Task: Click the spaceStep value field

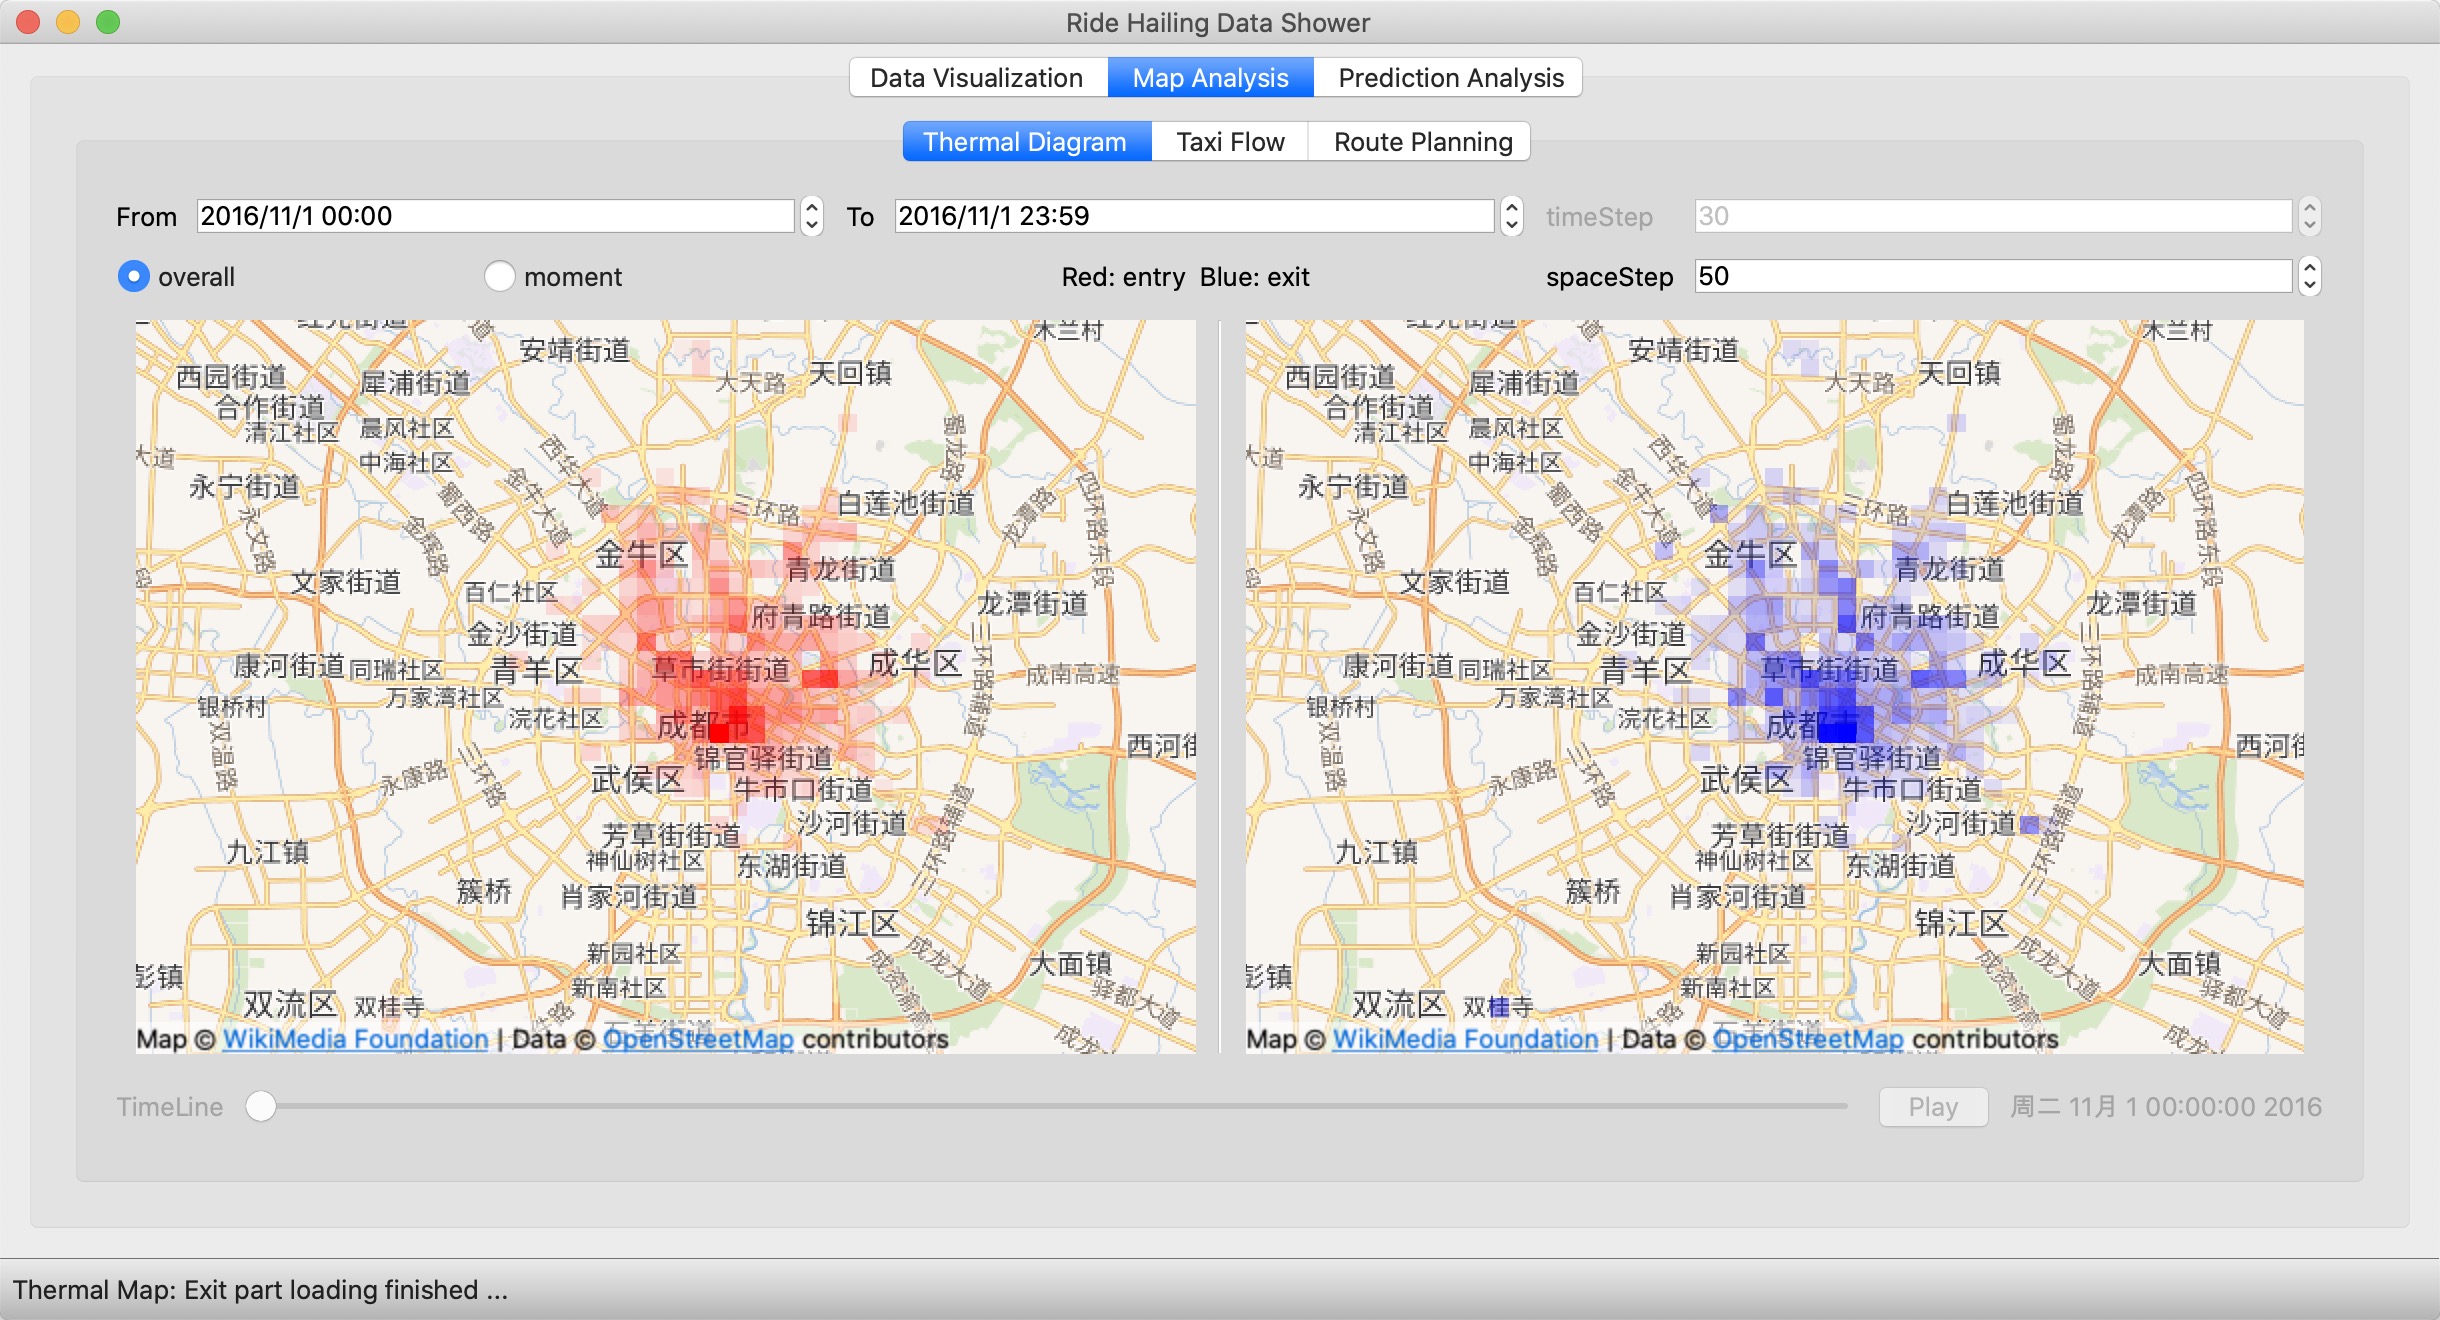Action: tap(1992, 276)
